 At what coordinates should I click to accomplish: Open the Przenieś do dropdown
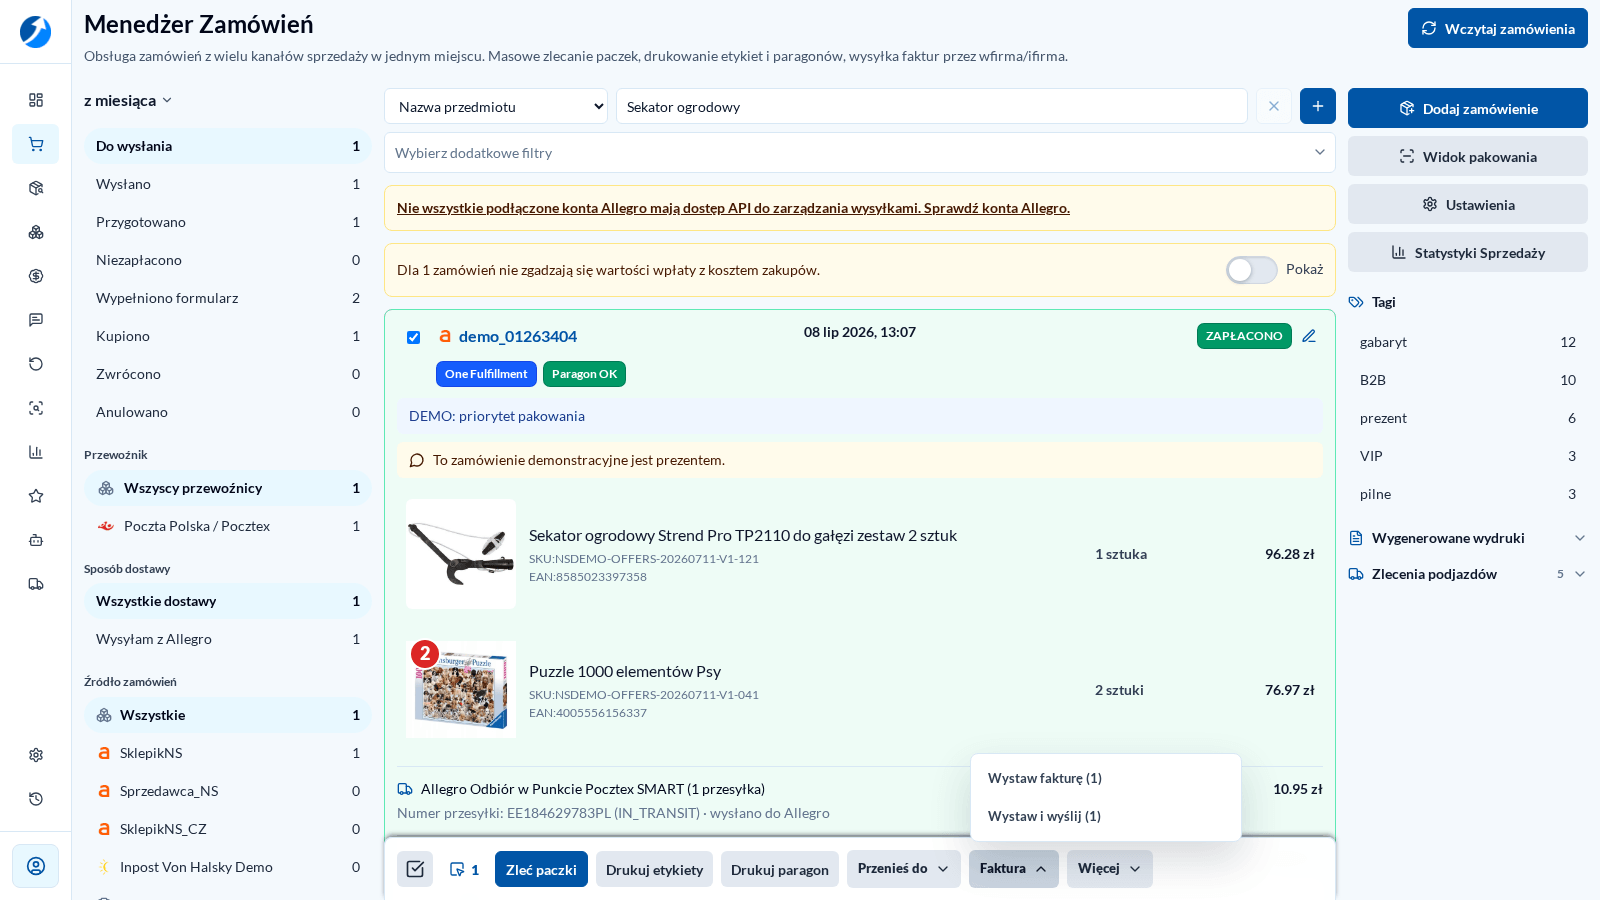(904, 869)
